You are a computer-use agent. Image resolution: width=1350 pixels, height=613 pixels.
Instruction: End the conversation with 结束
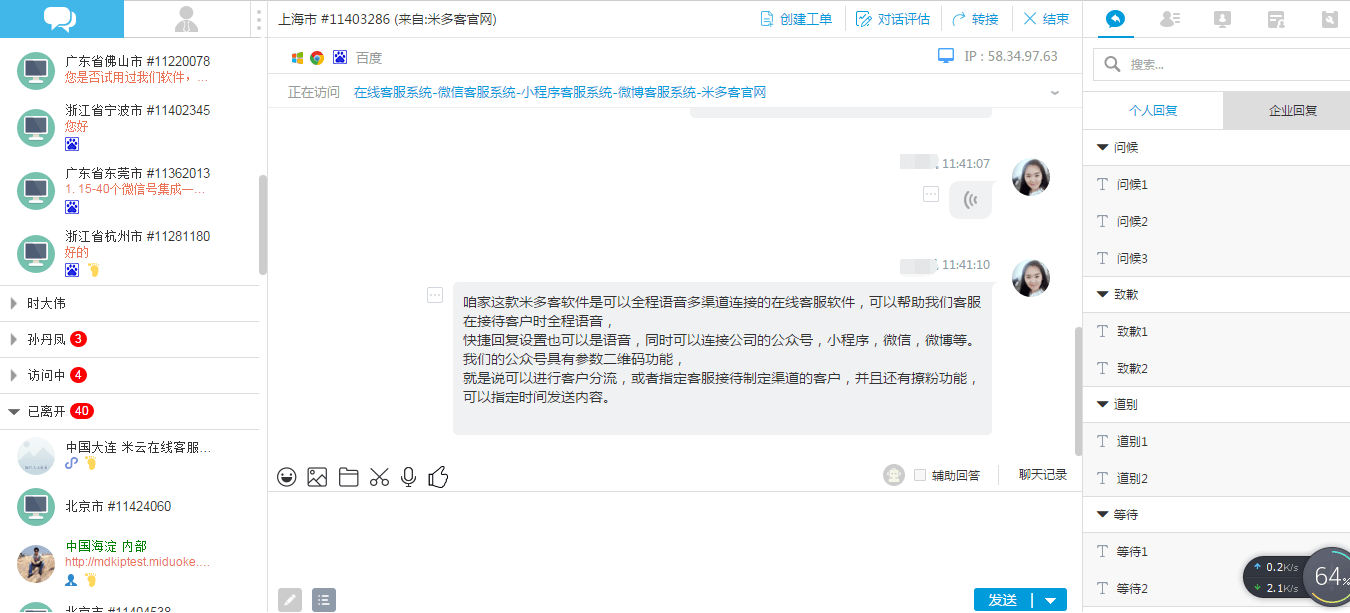(1046, 19)
